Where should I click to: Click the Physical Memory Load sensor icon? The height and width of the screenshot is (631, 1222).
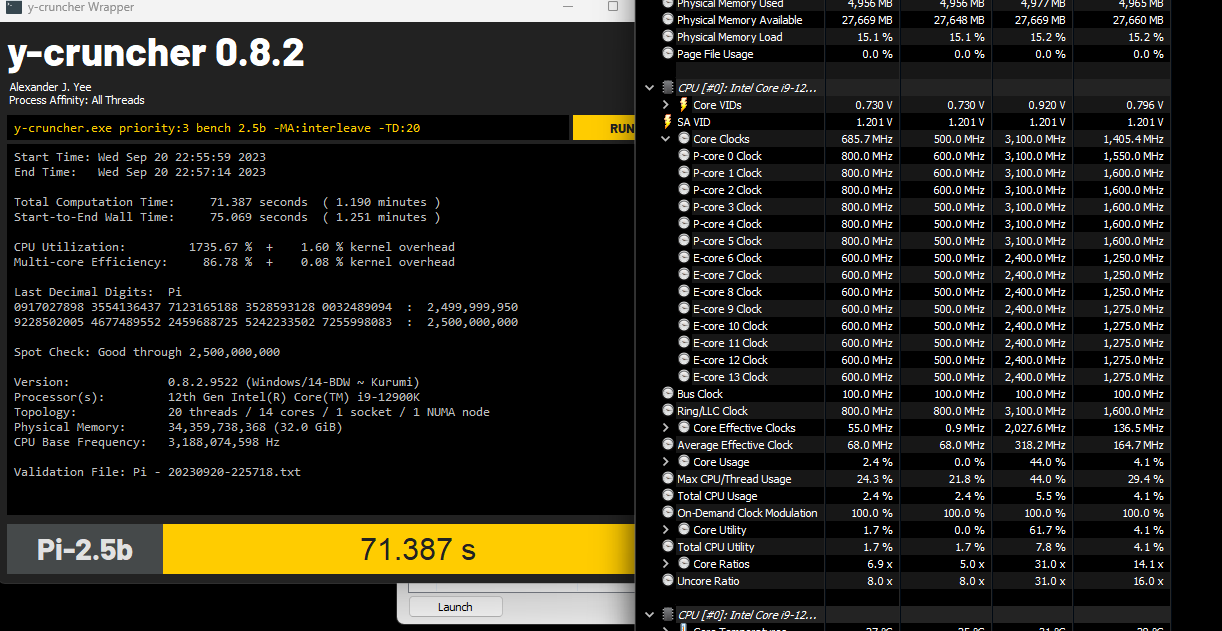click(668, 37)
